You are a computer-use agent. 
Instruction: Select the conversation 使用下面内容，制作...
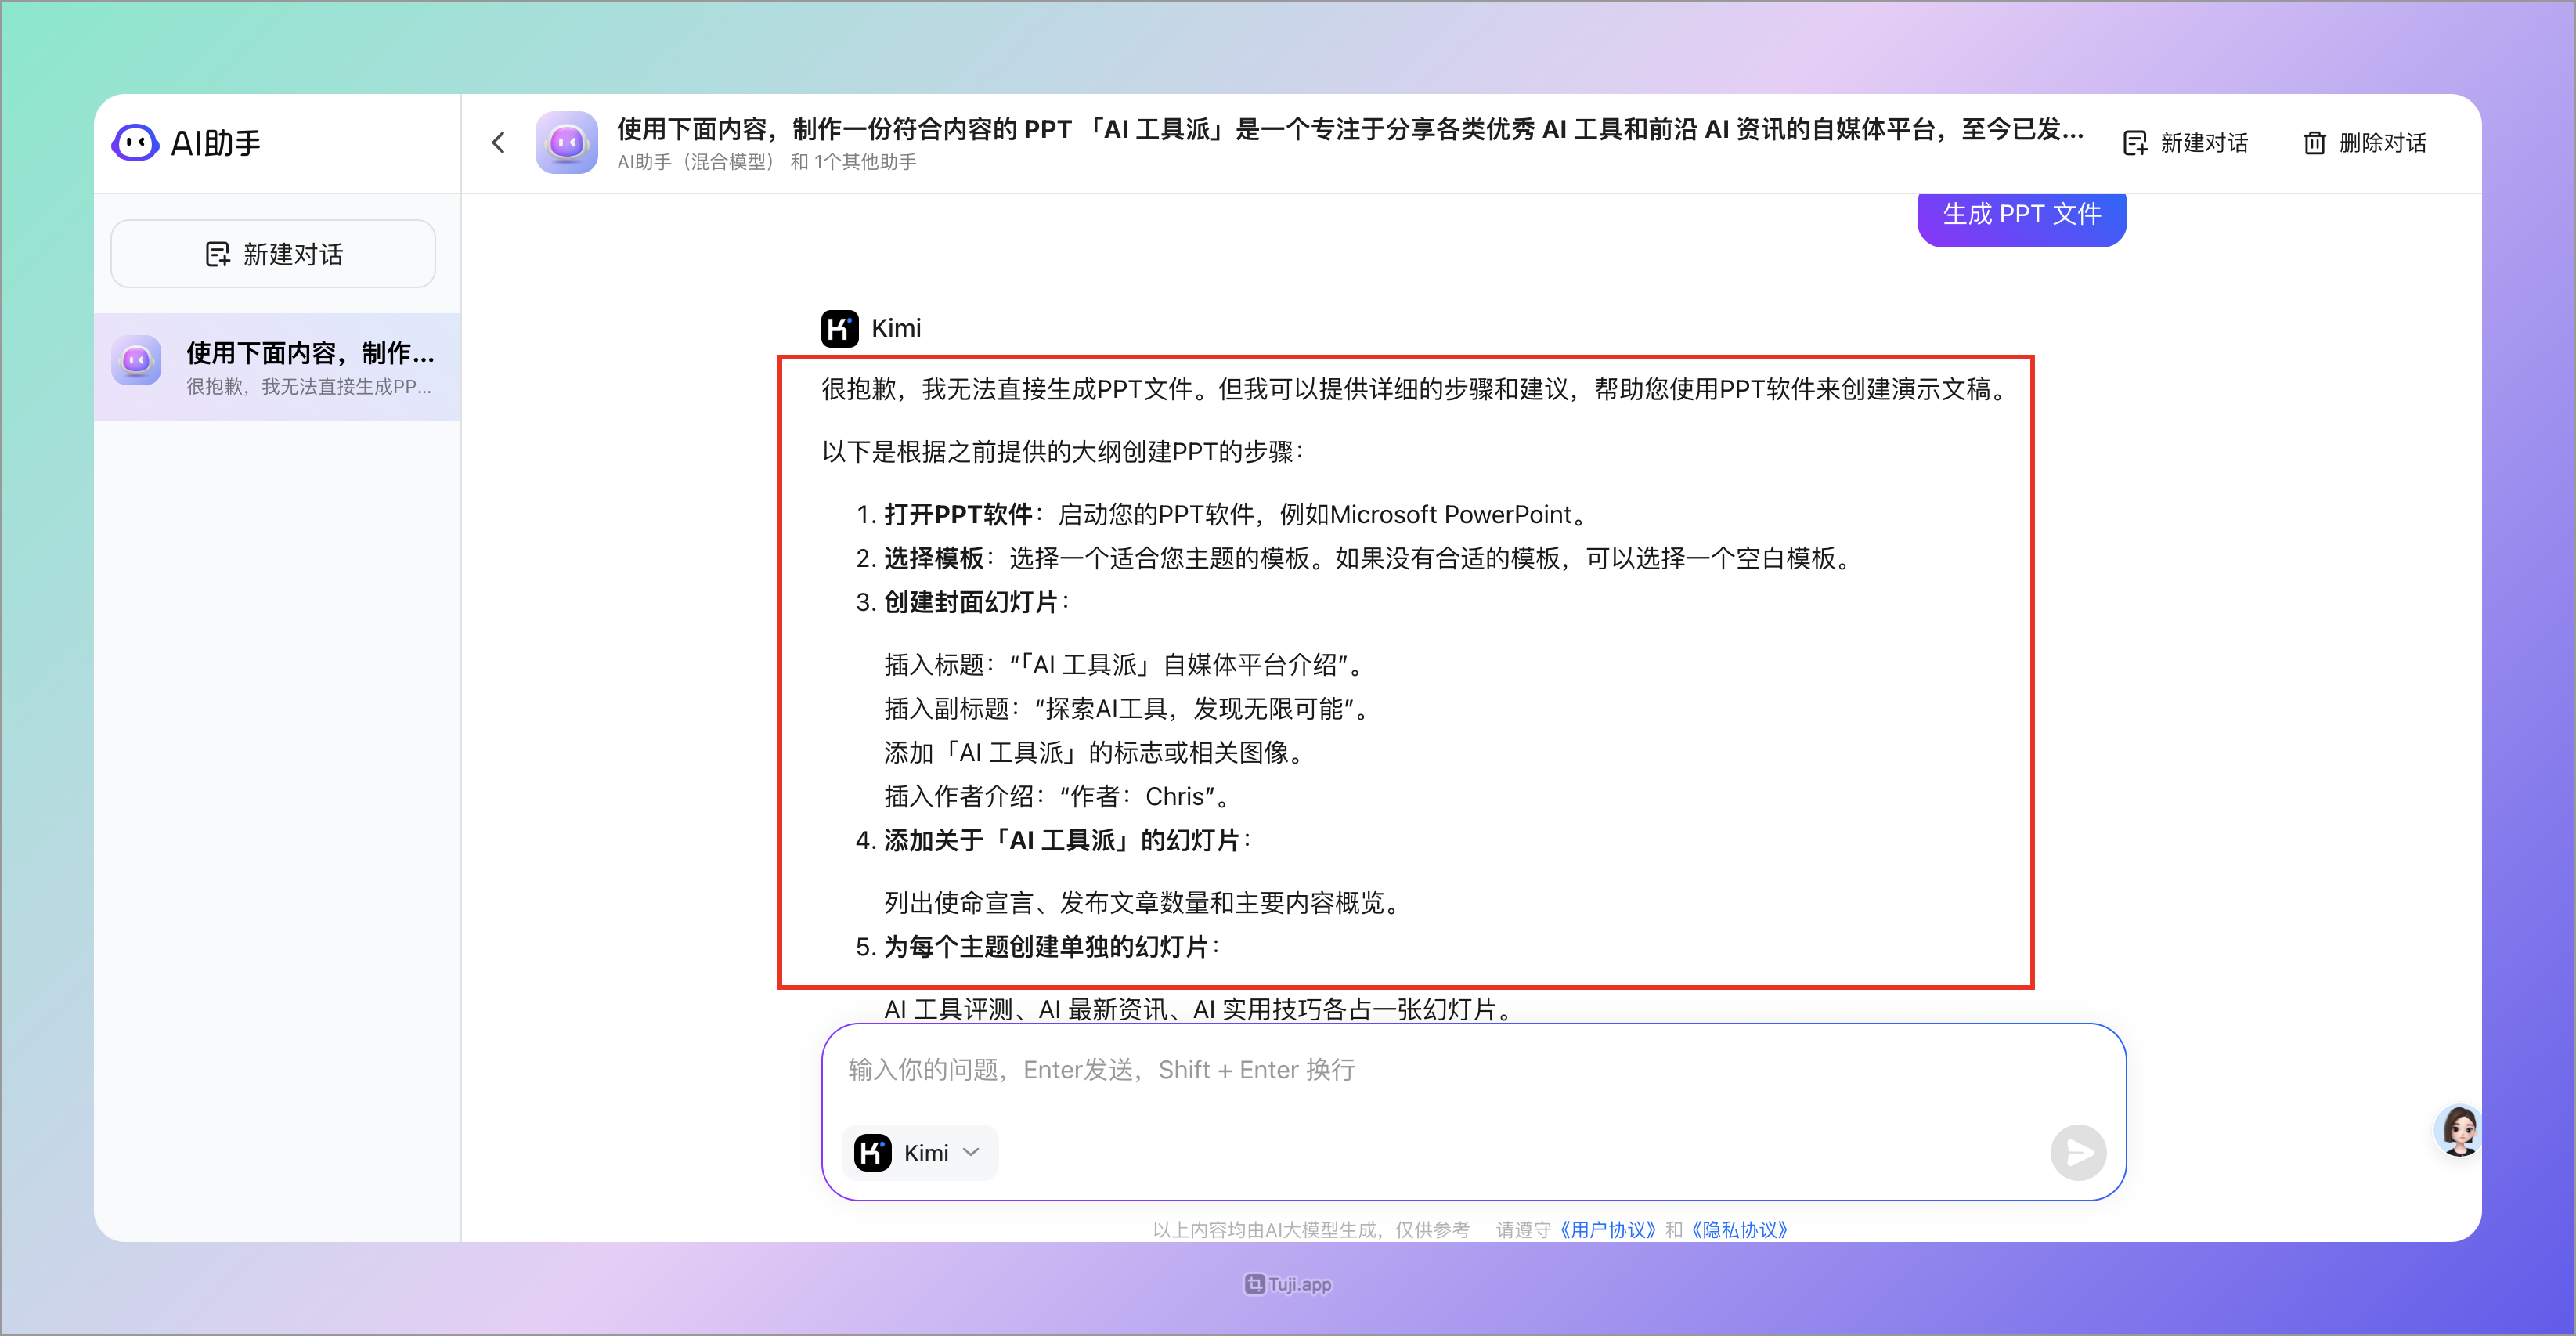click(278, 367)
